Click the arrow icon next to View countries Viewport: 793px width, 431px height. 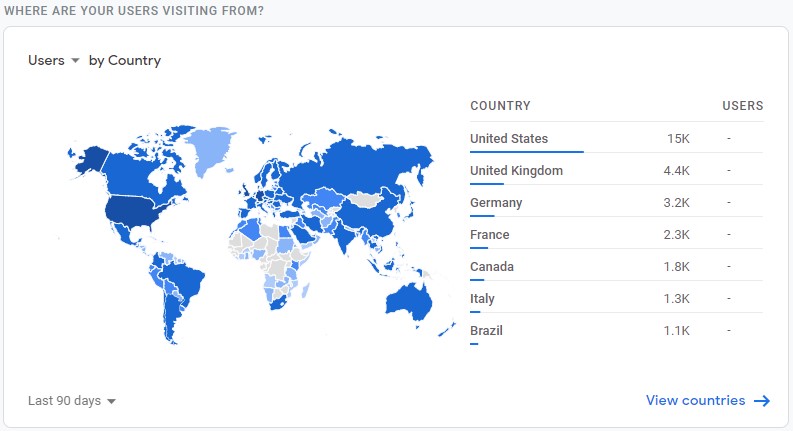click(762, 401)
